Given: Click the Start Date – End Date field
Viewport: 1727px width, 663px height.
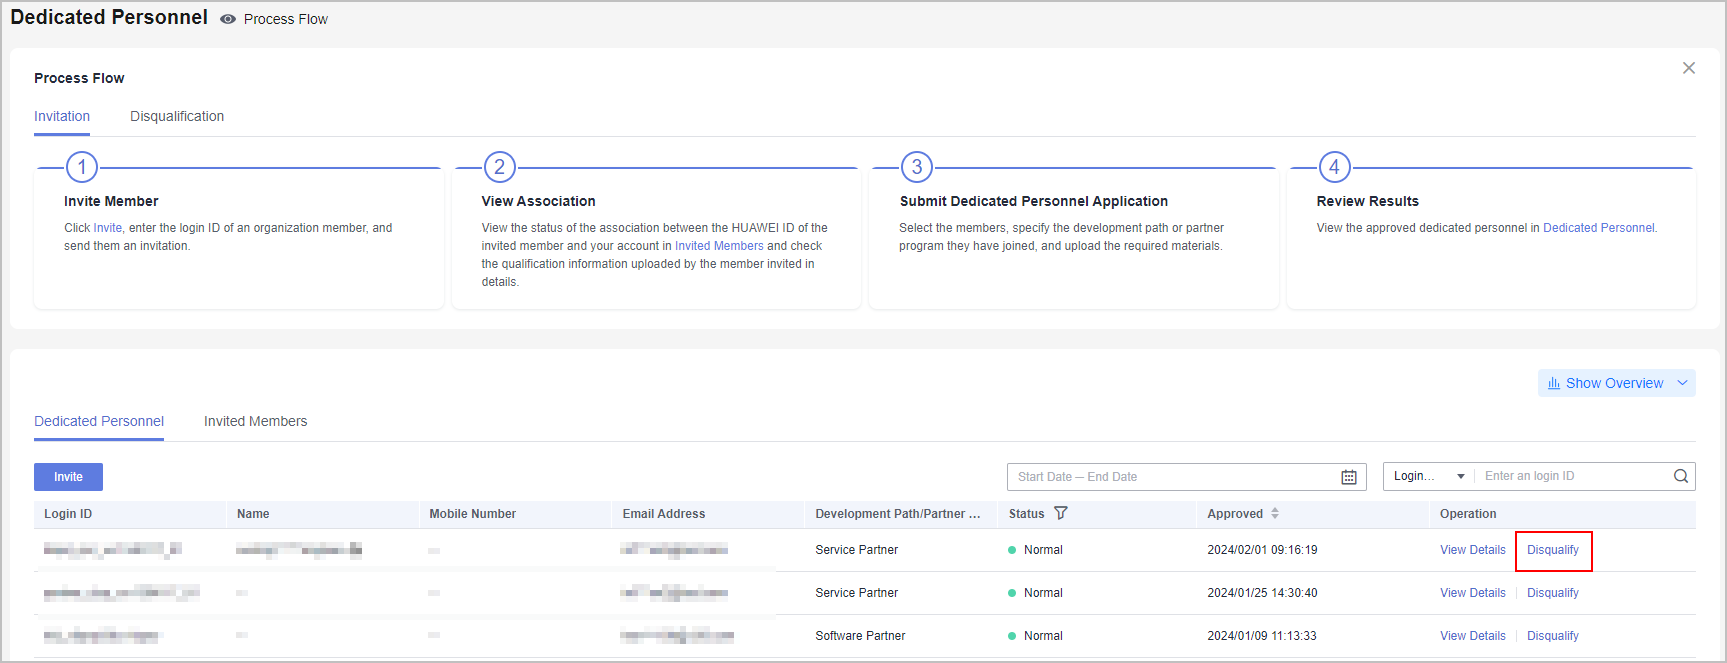Looking at the screenshot, I should 1187,477.
